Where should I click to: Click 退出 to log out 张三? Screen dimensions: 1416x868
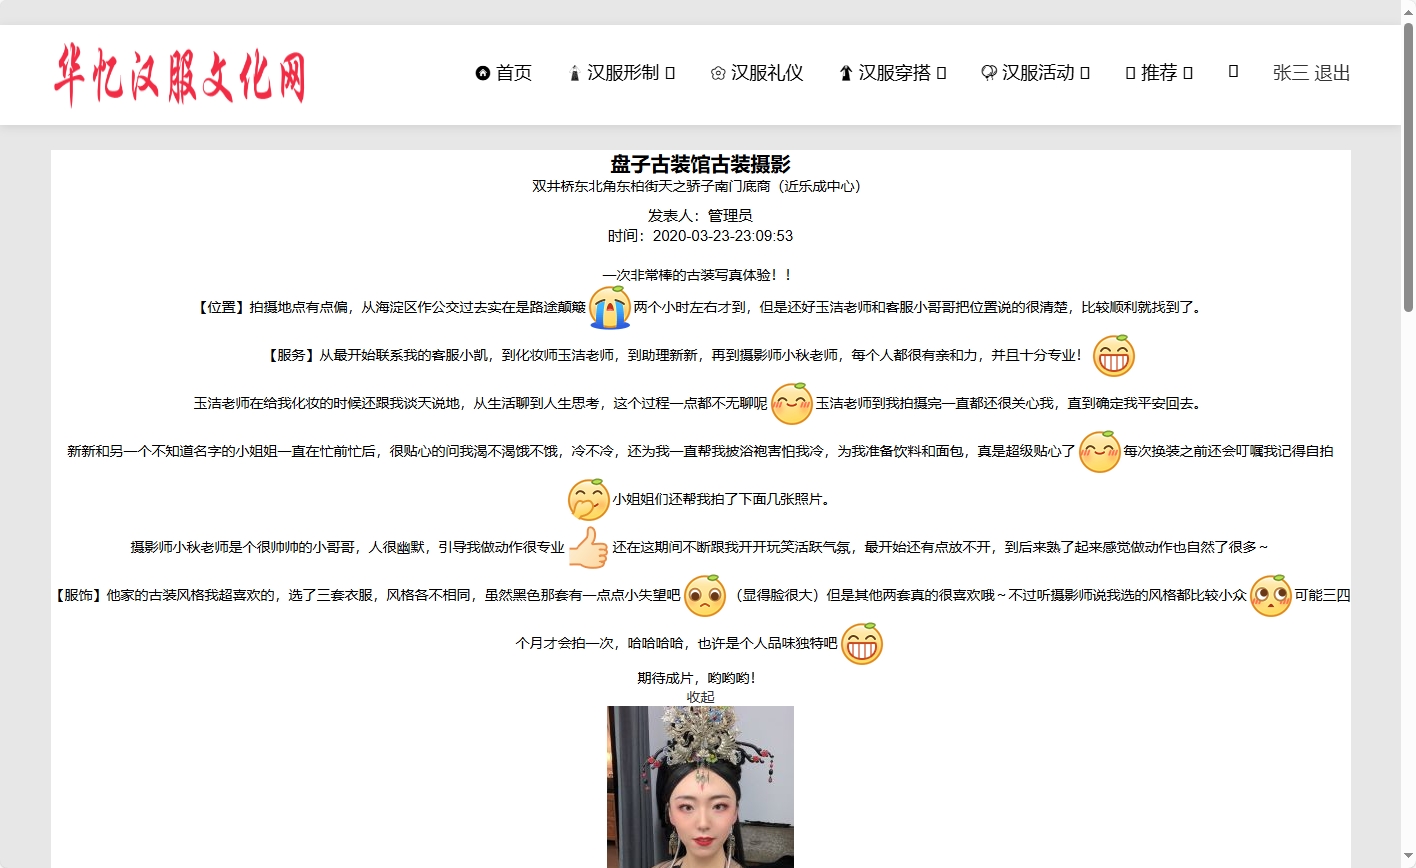(x=1333, y=73)
